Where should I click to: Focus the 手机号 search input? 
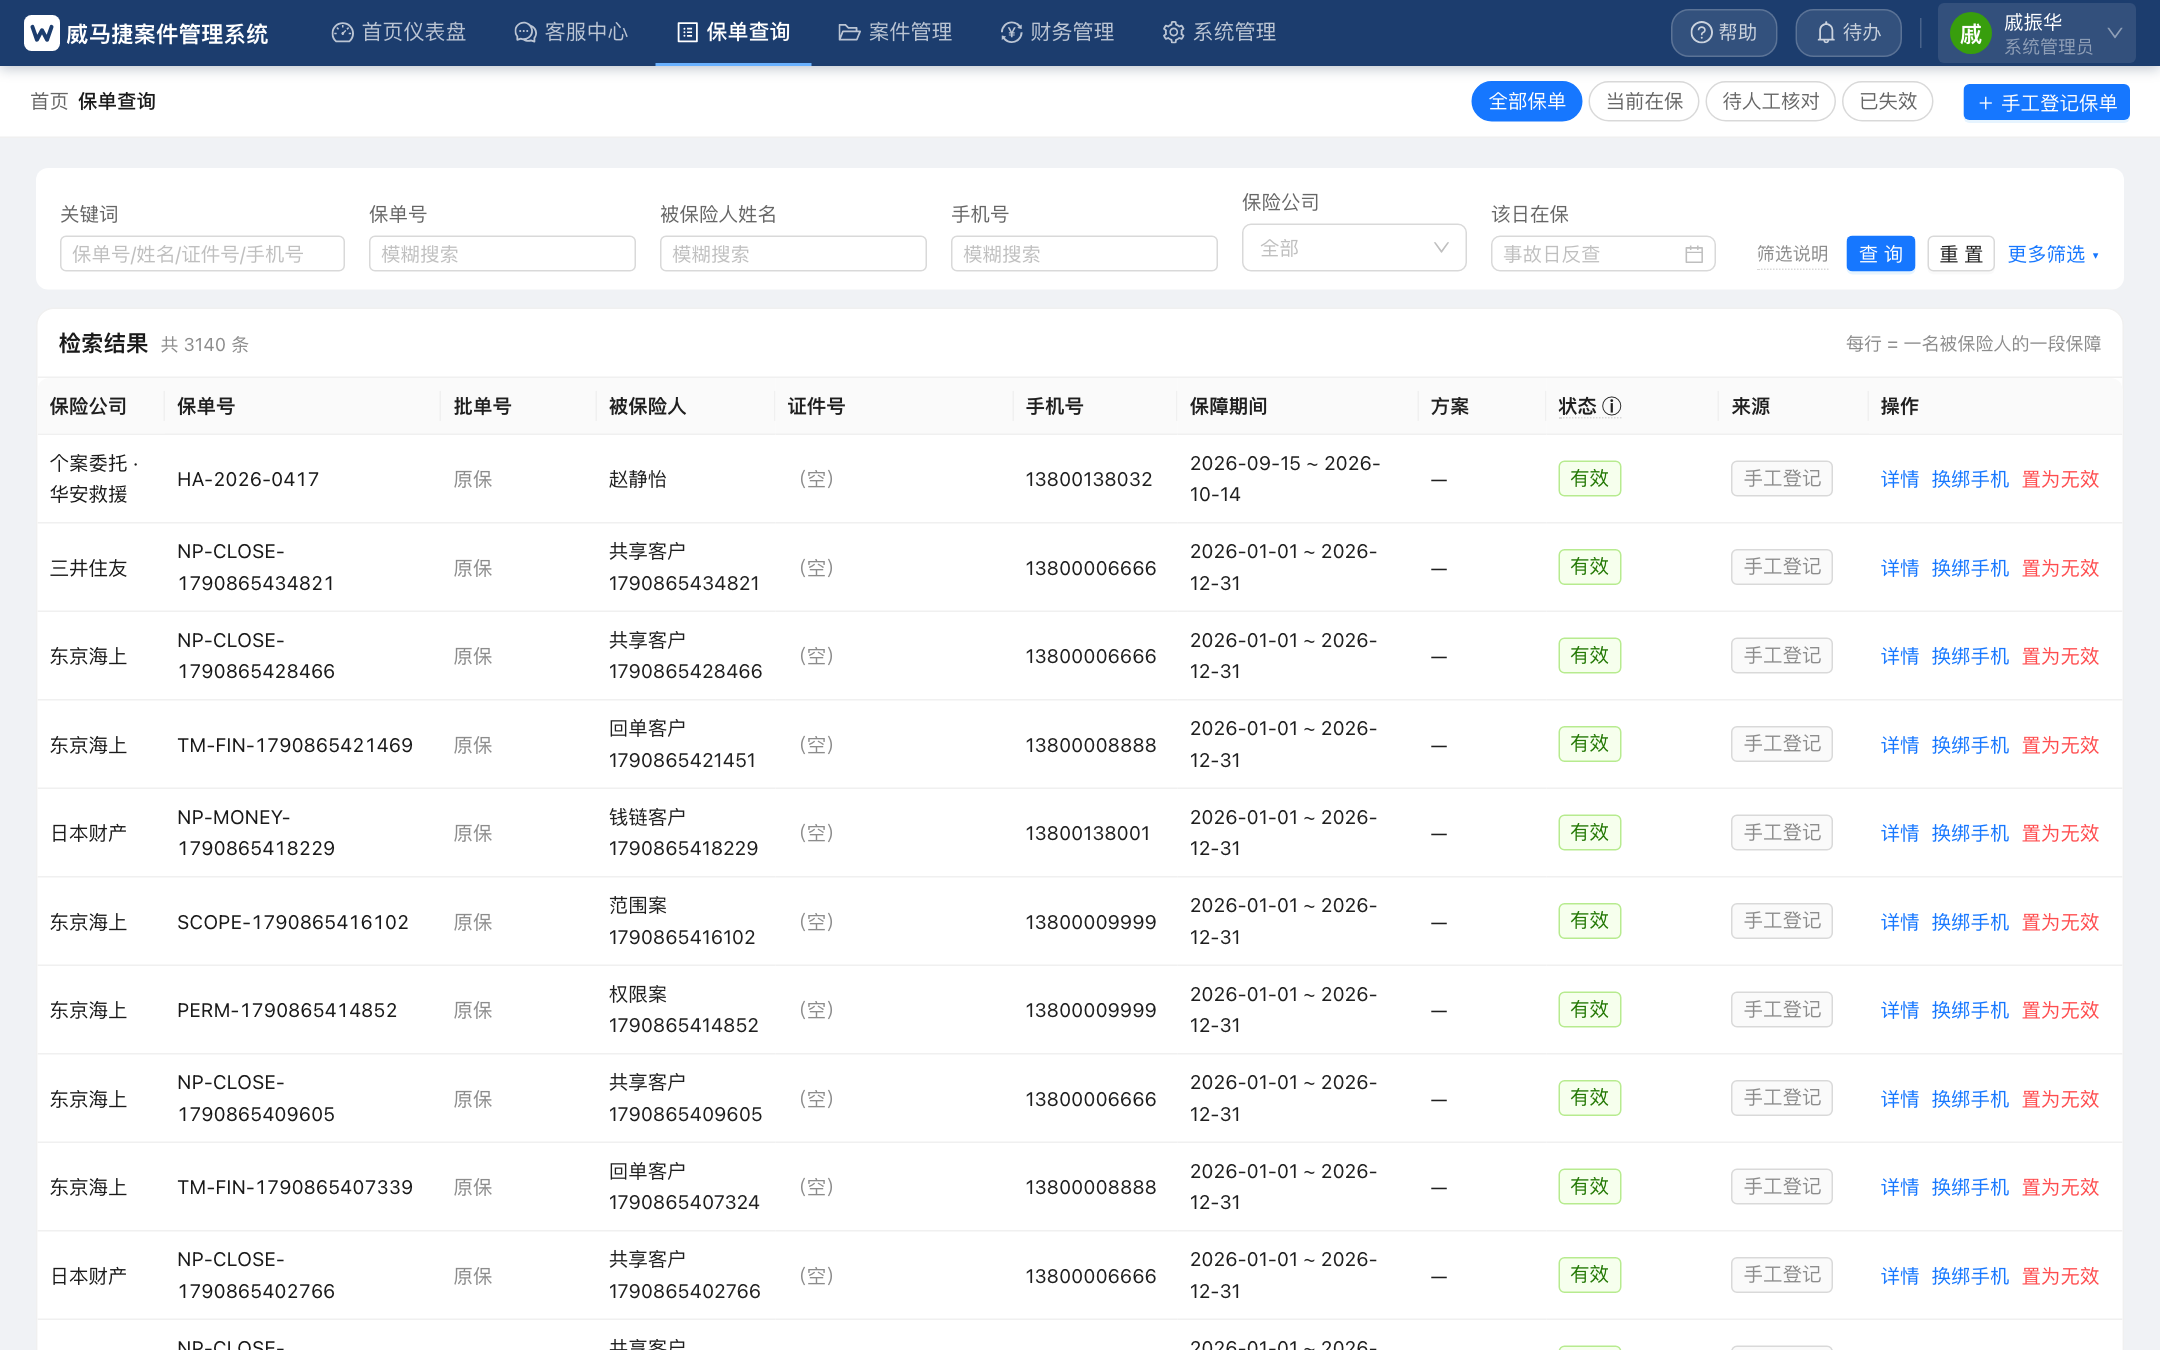pyautogui.click(x=1084, y=254)
